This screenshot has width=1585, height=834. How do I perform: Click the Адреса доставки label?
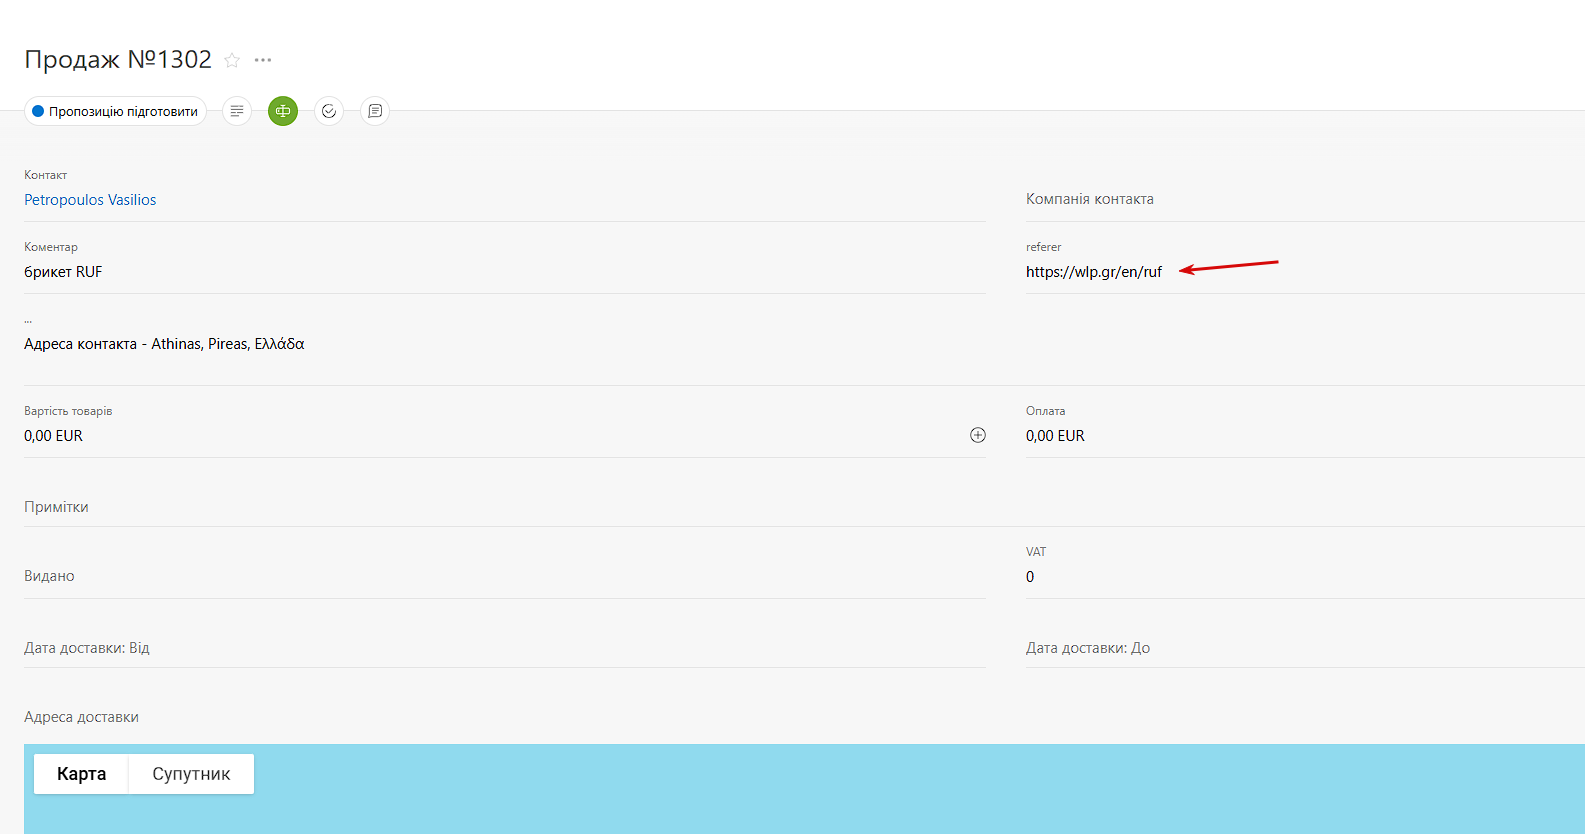click(81, 717)
